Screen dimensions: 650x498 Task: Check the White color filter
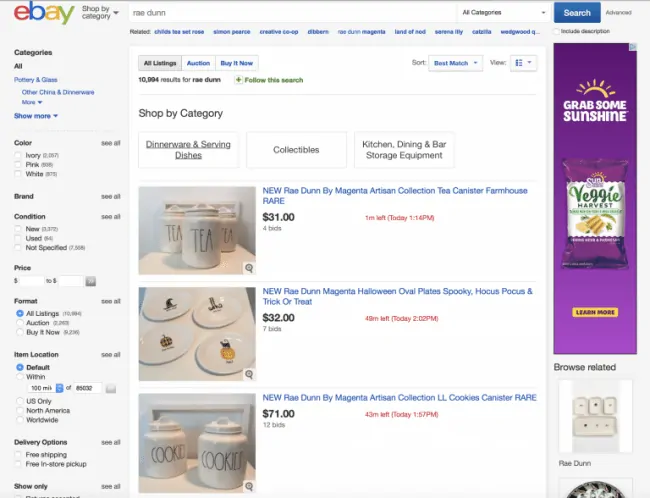[x=18, y=174]
